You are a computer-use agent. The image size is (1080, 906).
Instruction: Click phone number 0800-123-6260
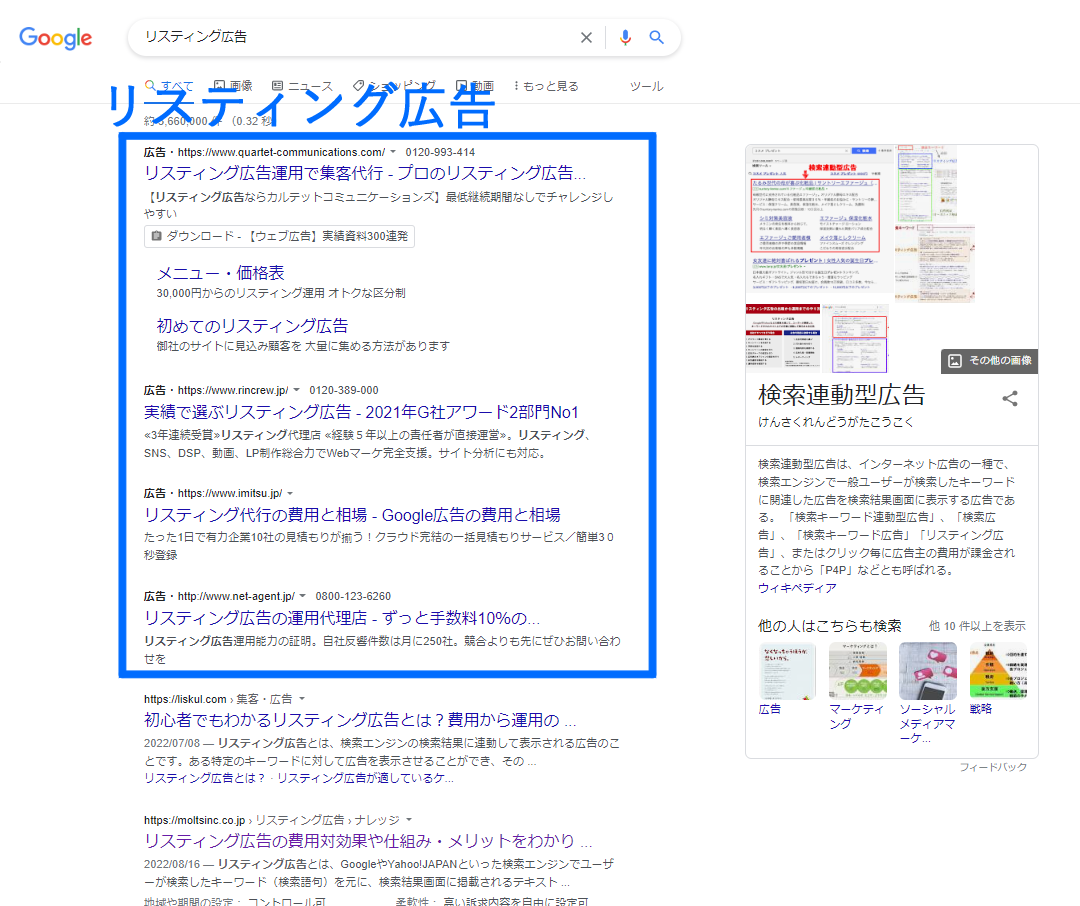[x=353, y=596]
